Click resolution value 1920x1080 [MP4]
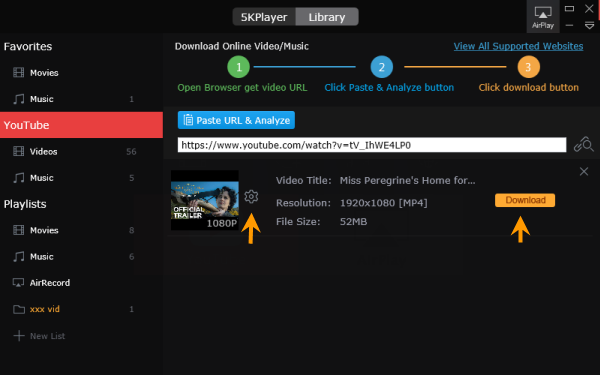Image resolution: width=600 pixels, height=375 pixels. coord(383,203)
